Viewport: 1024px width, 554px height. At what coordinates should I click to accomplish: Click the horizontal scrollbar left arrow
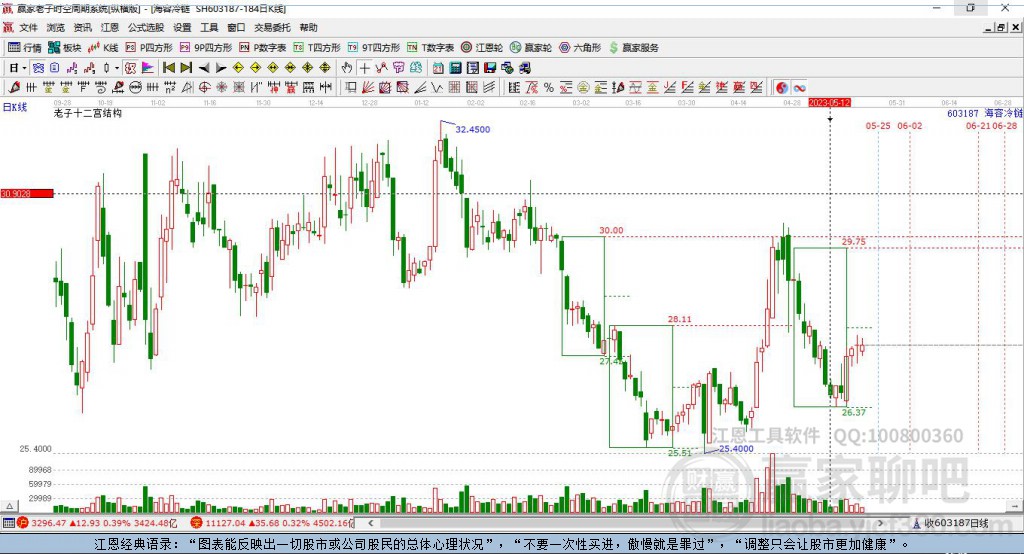(371, 523)
